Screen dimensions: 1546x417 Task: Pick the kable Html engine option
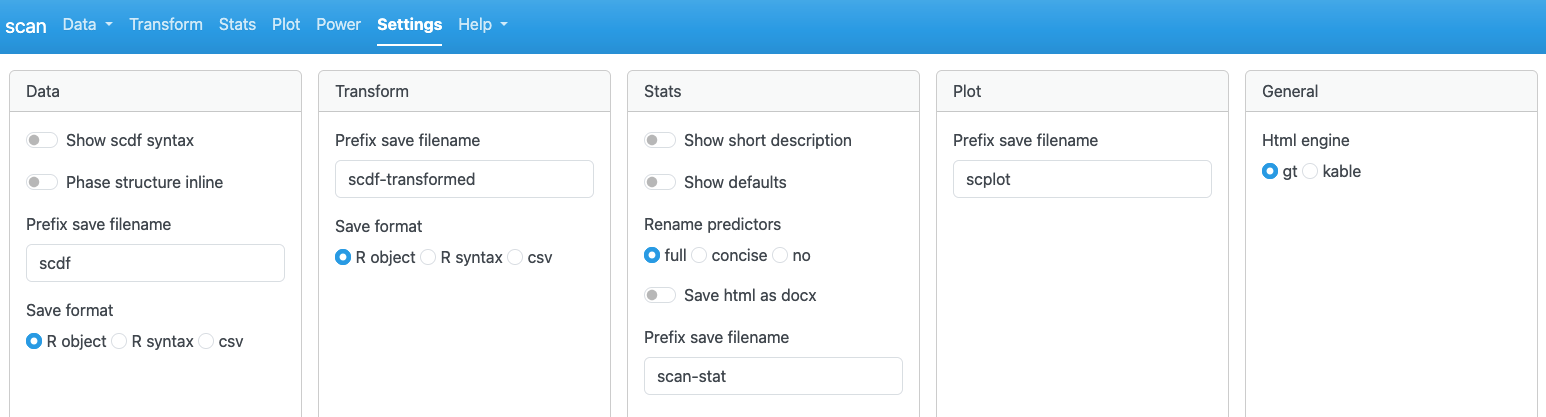coord(1311,171)
